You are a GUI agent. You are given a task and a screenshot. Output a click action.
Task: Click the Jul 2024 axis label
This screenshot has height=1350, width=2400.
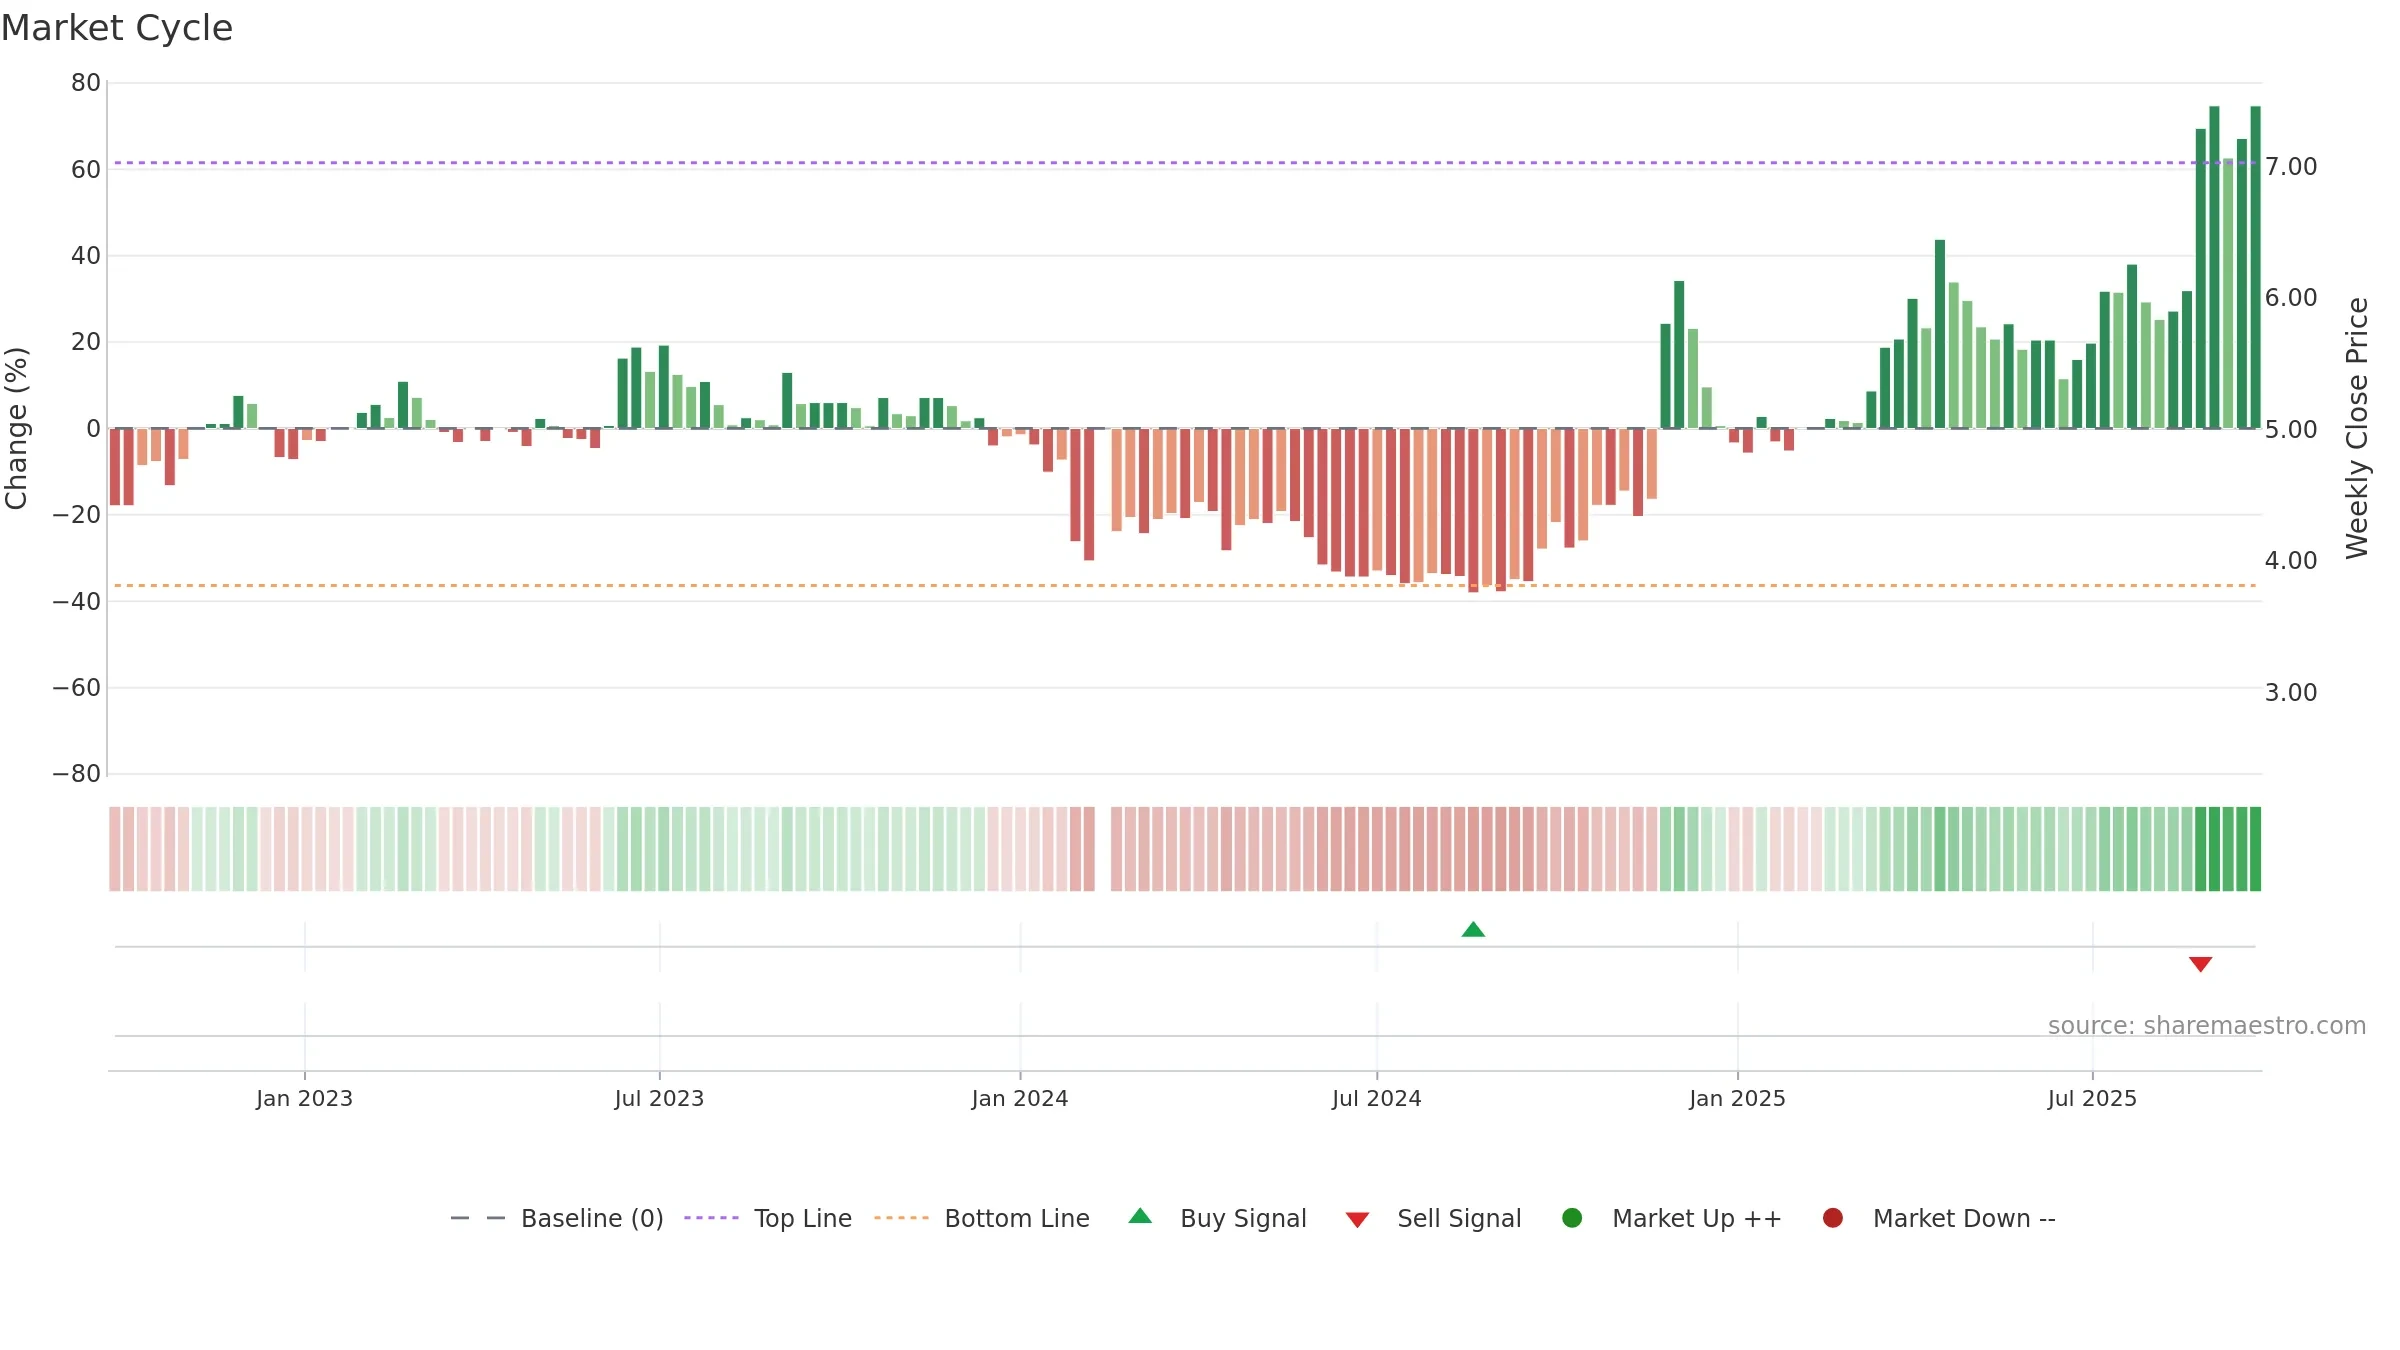pyautogui.click(x=1376, y=1098)
